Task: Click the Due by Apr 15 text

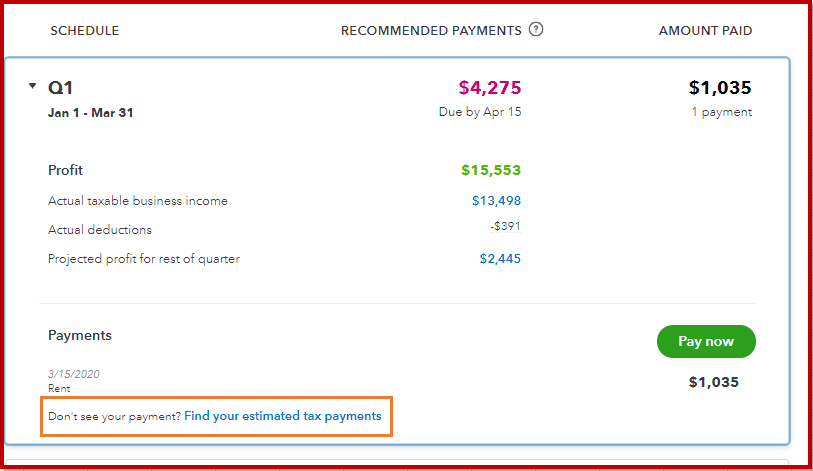Action: click(480, 112)
